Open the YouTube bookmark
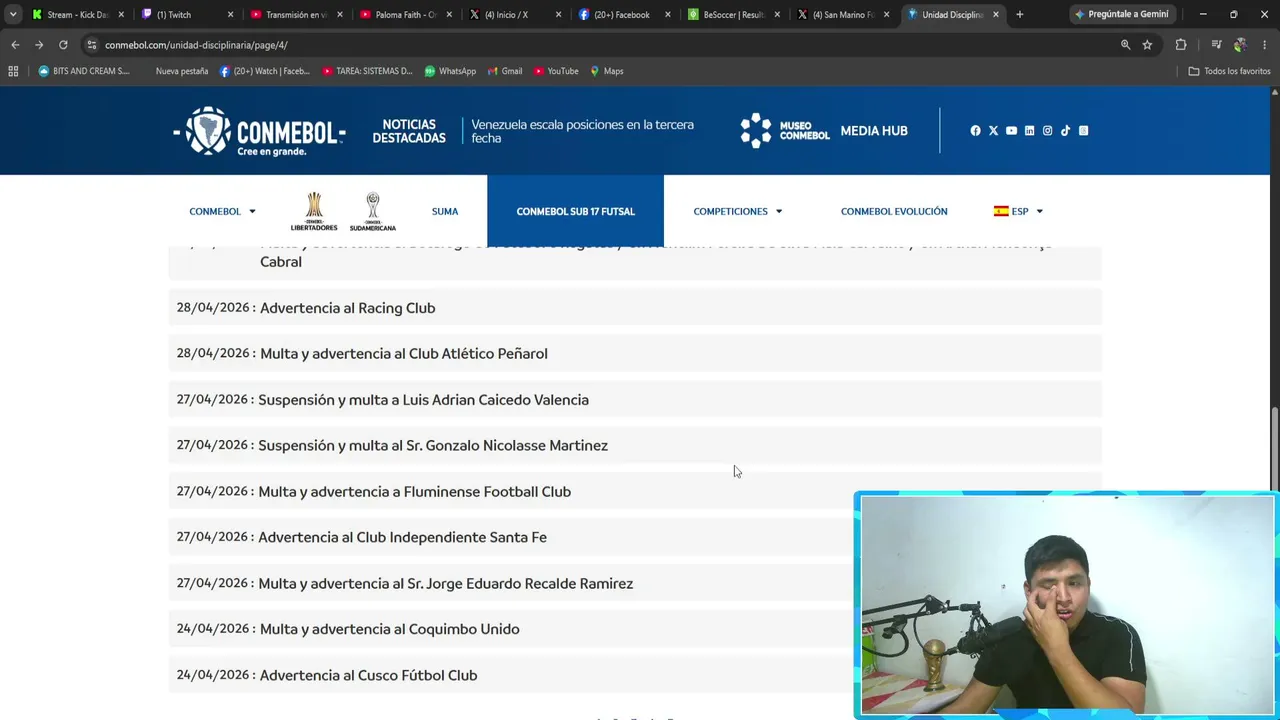1280x720 pixels. 556,71
